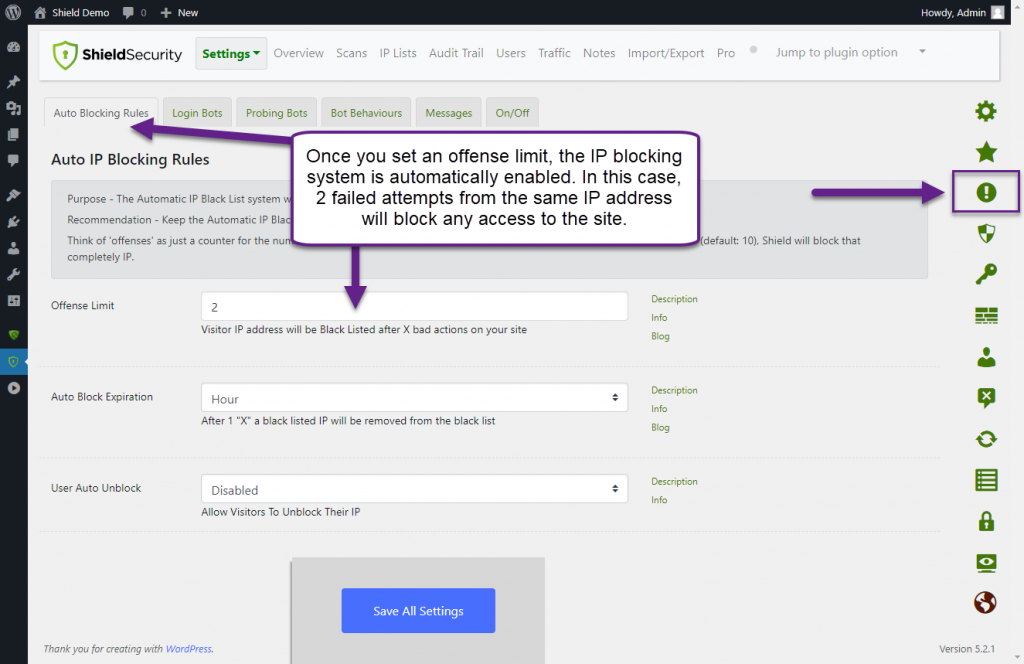Open Pro in plugin navigation
Screen dimensions: 1024x664
726,53
